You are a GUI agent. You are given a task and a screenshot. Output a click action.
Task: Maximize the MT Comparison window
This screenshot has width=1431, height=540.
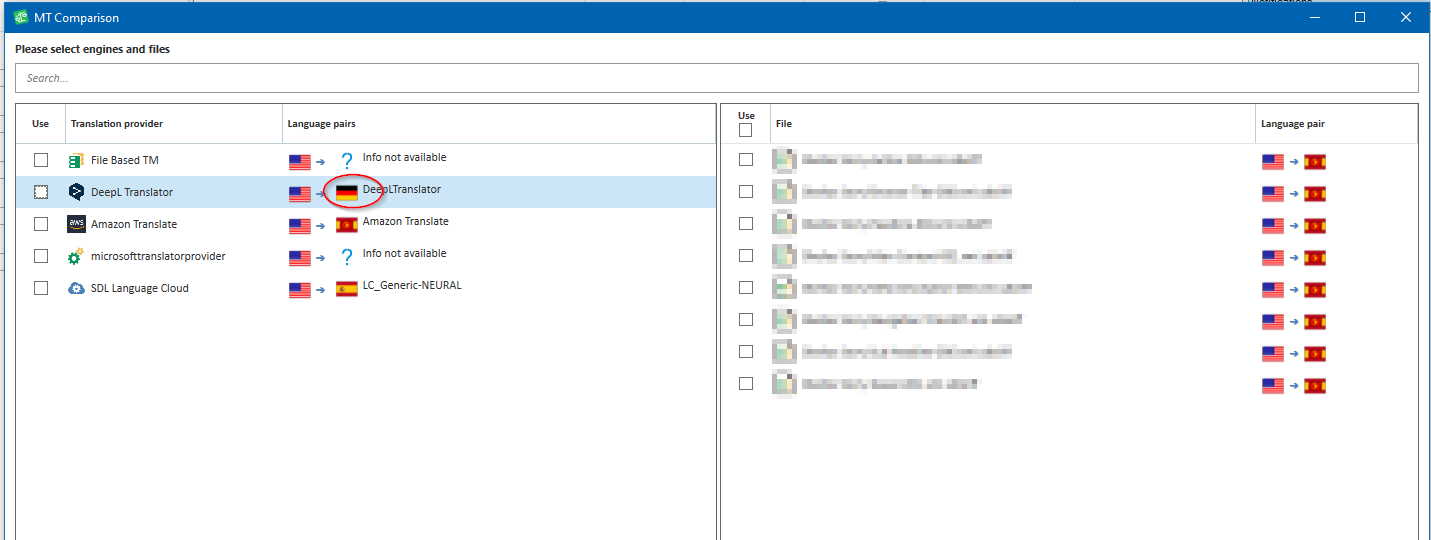1360,17
